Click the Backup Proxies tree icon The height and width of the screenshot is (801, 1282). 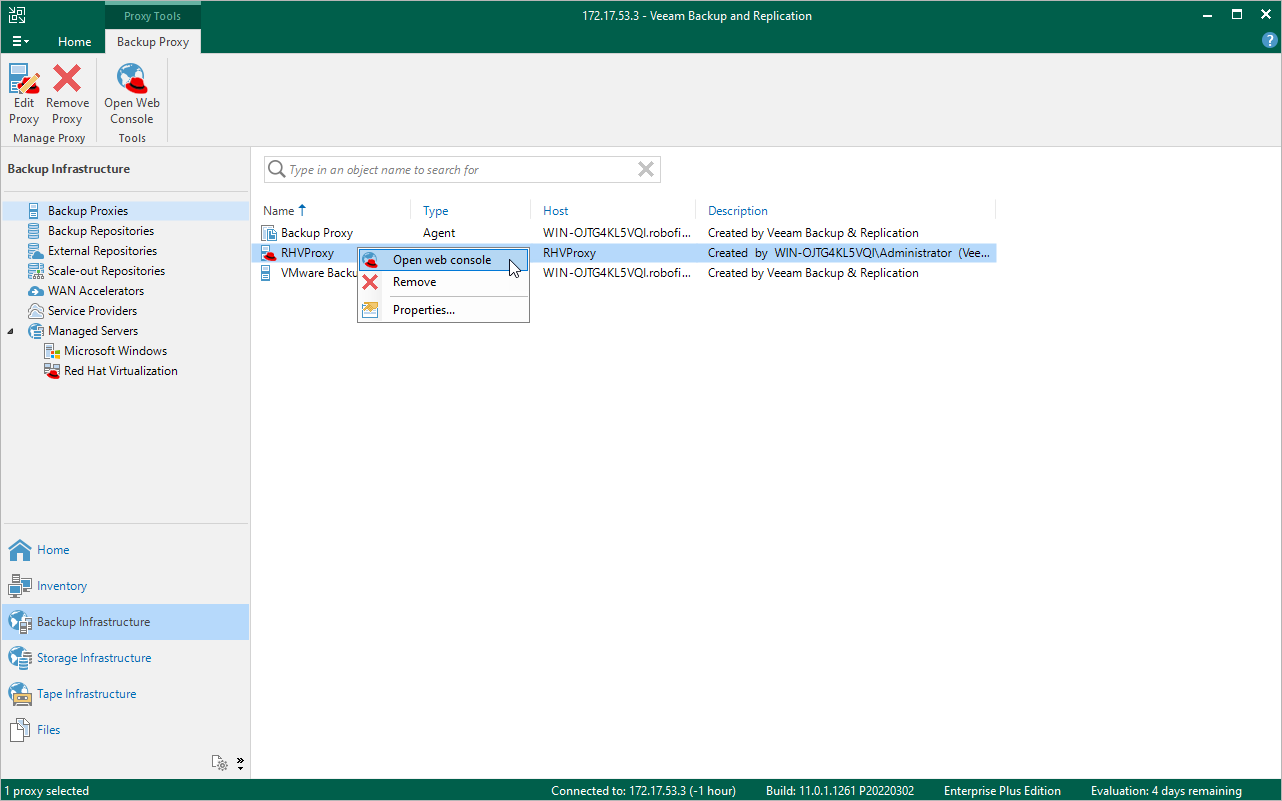pos(34,211)
